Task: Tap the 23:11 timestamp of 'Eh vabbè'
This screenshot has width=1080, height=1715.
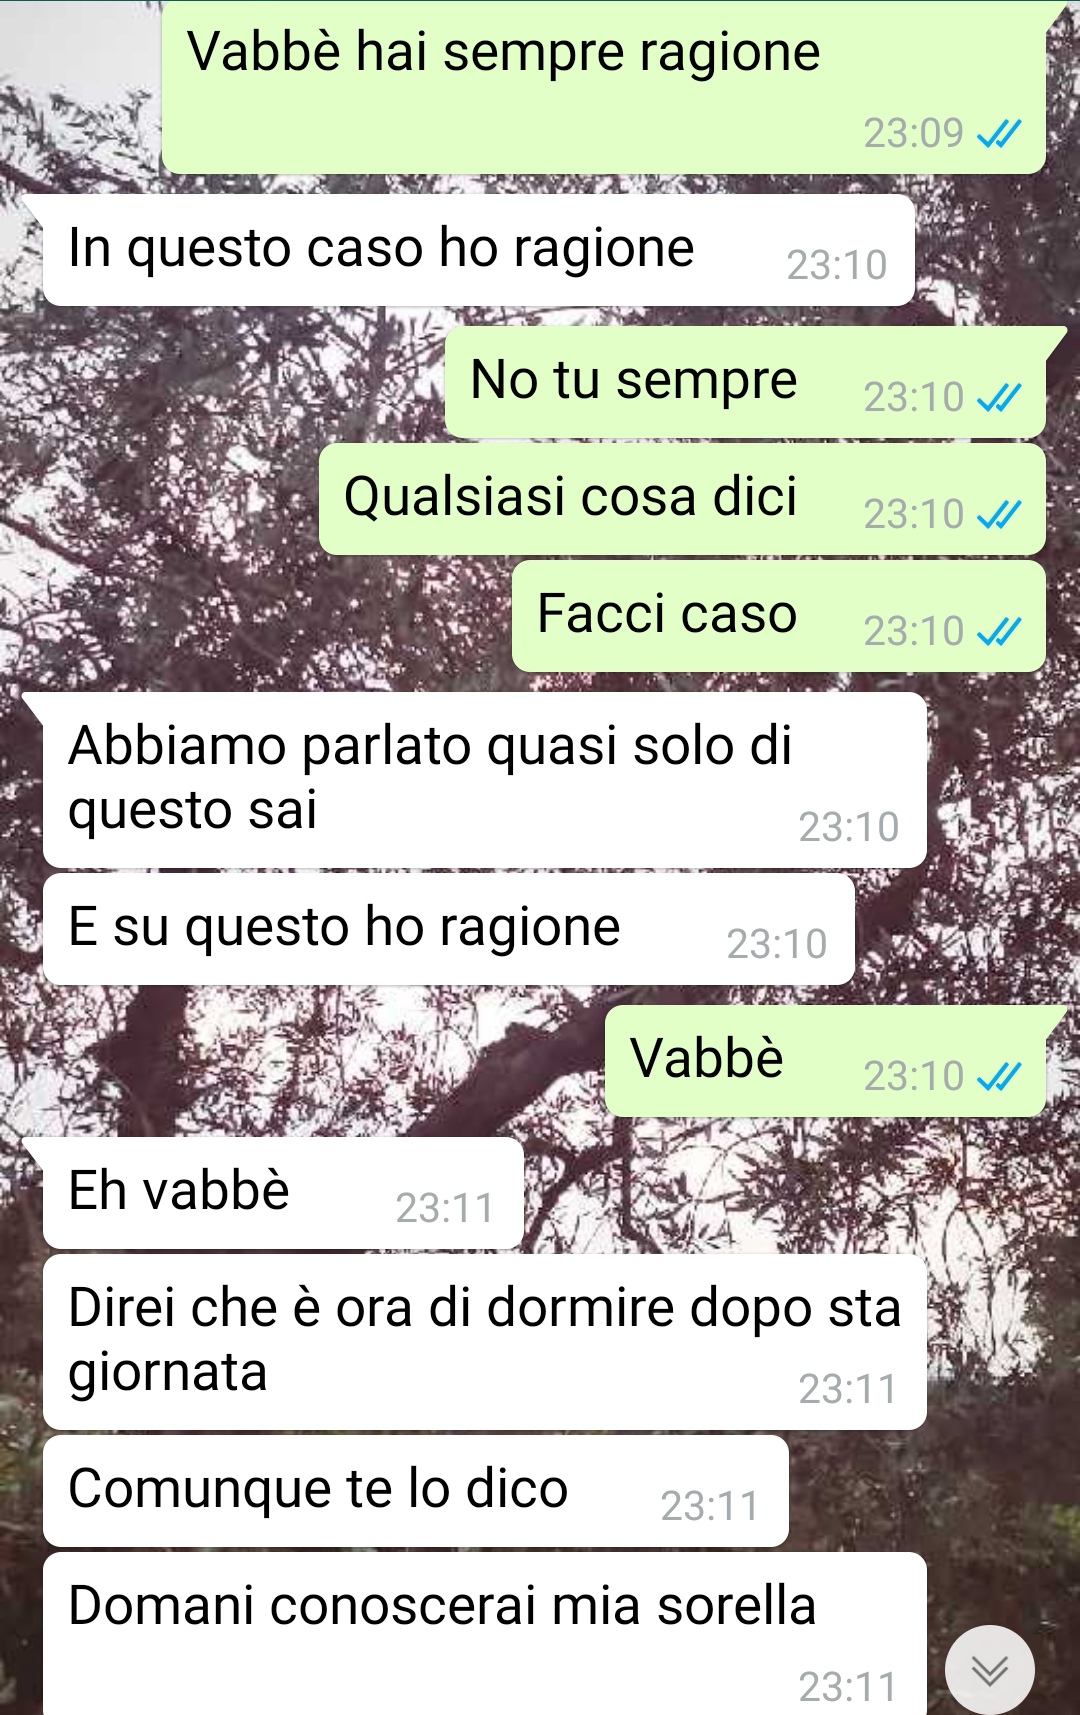Action: click(x=445, y=1209)
